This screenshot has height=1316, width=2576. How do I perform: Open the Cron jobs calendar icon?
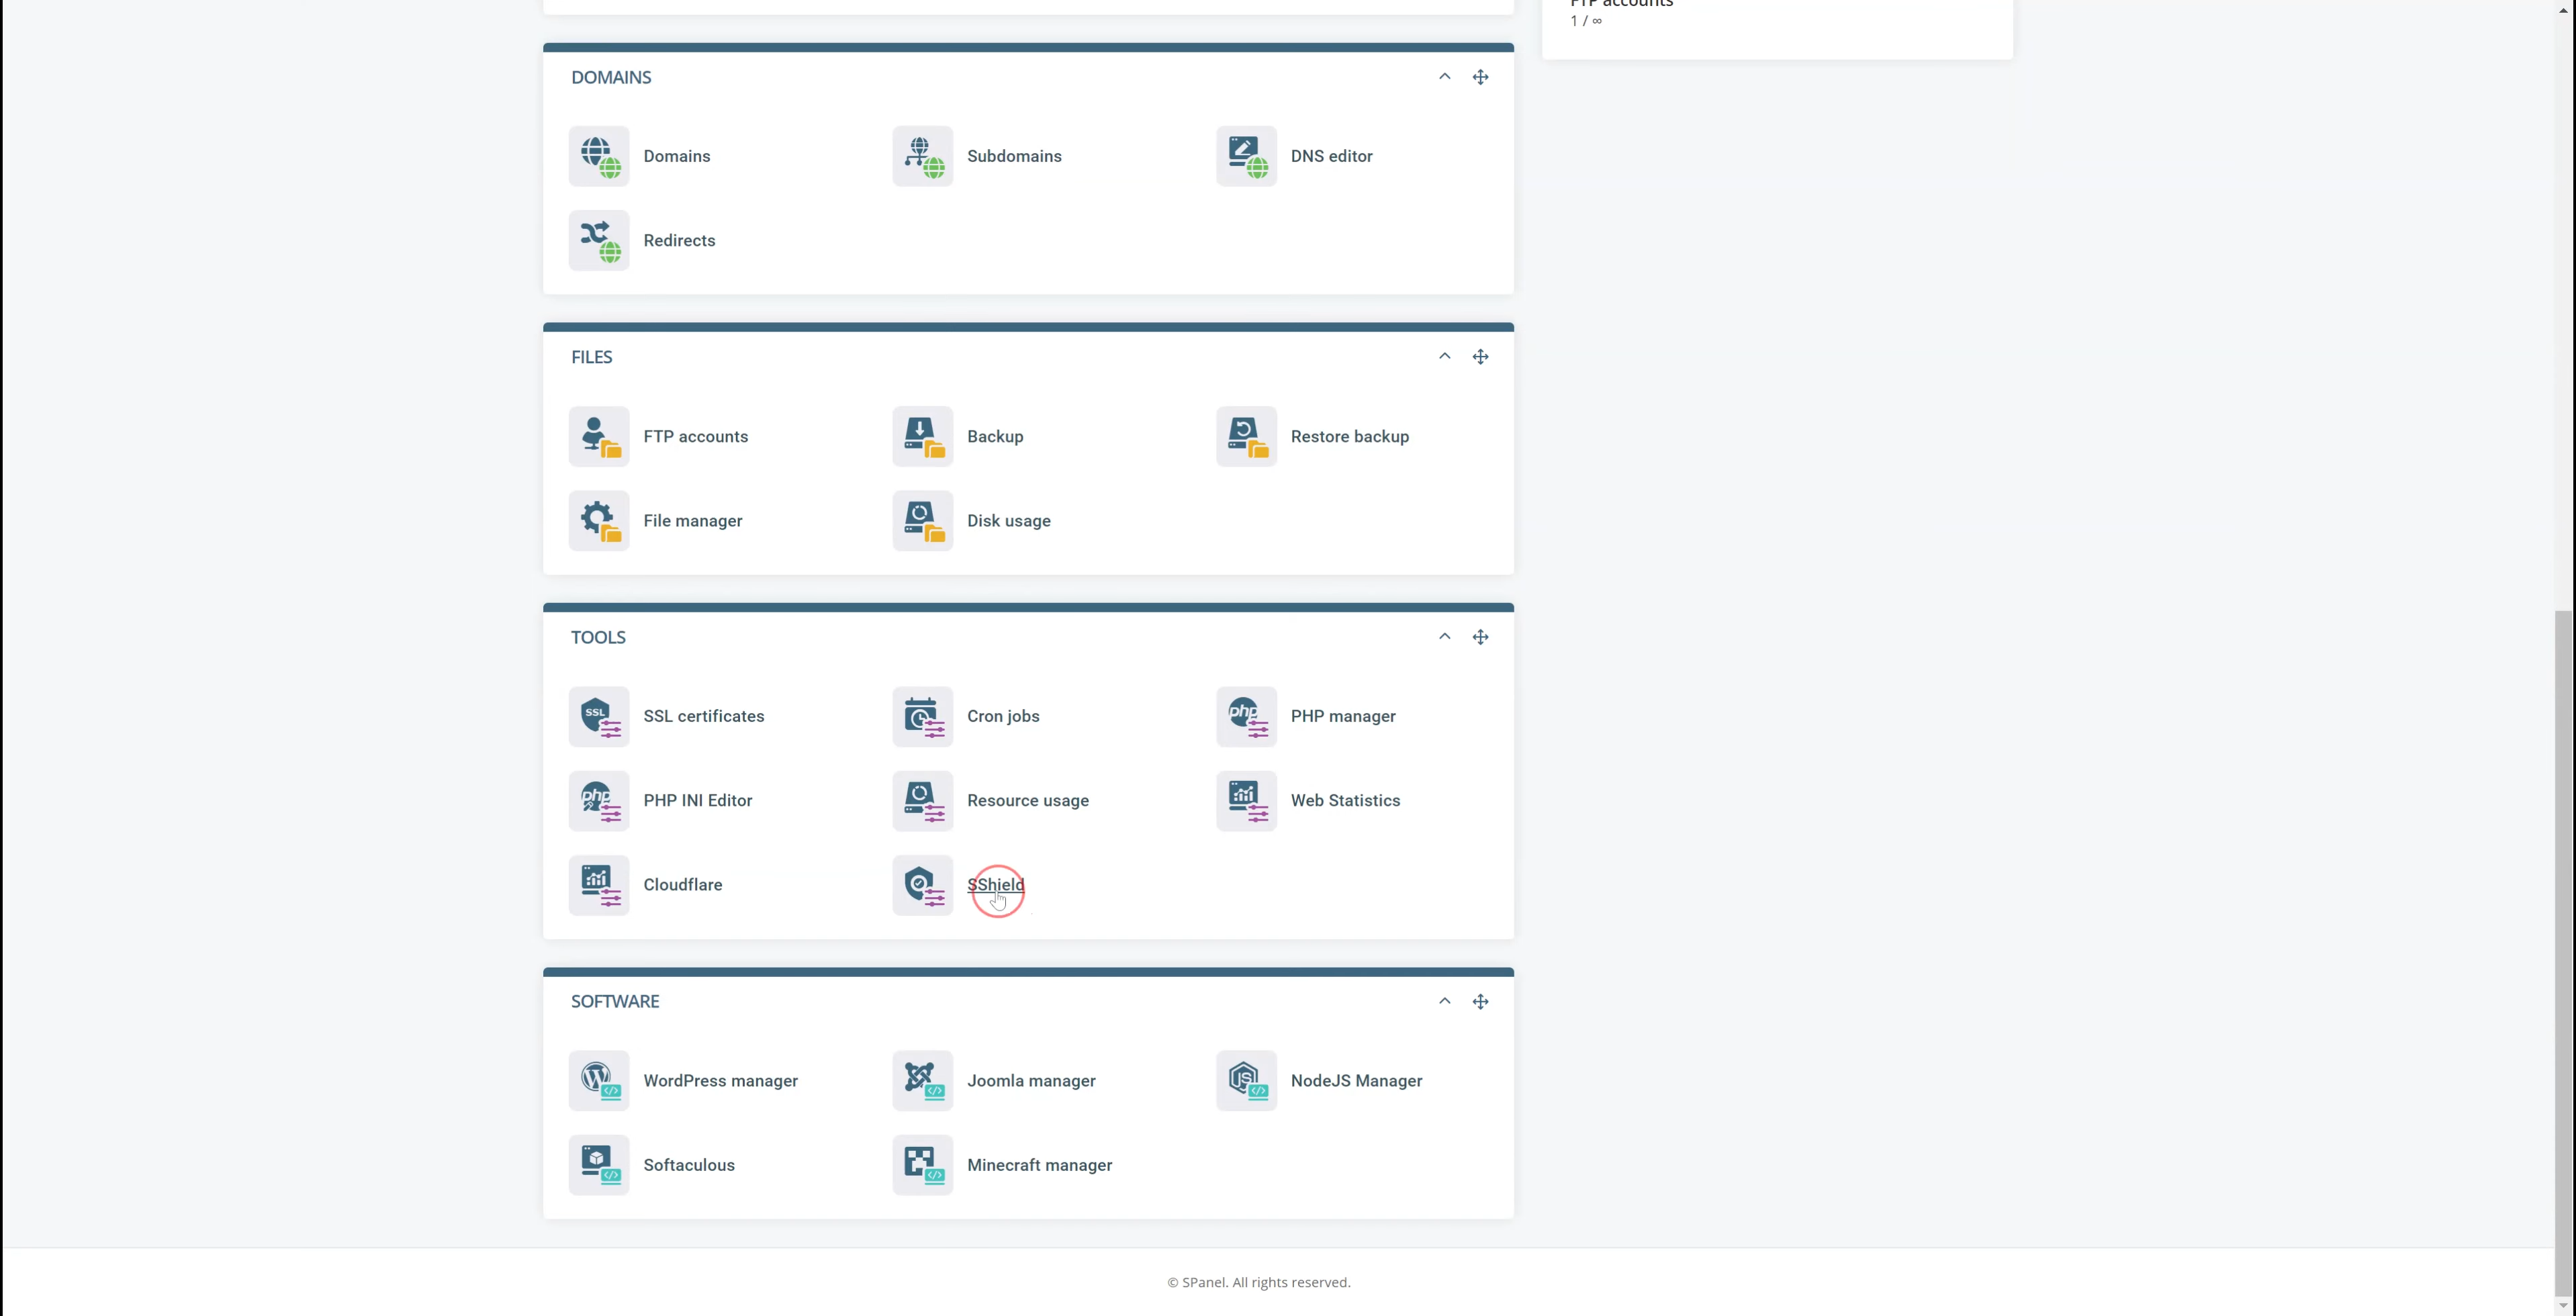pos(922,716)
